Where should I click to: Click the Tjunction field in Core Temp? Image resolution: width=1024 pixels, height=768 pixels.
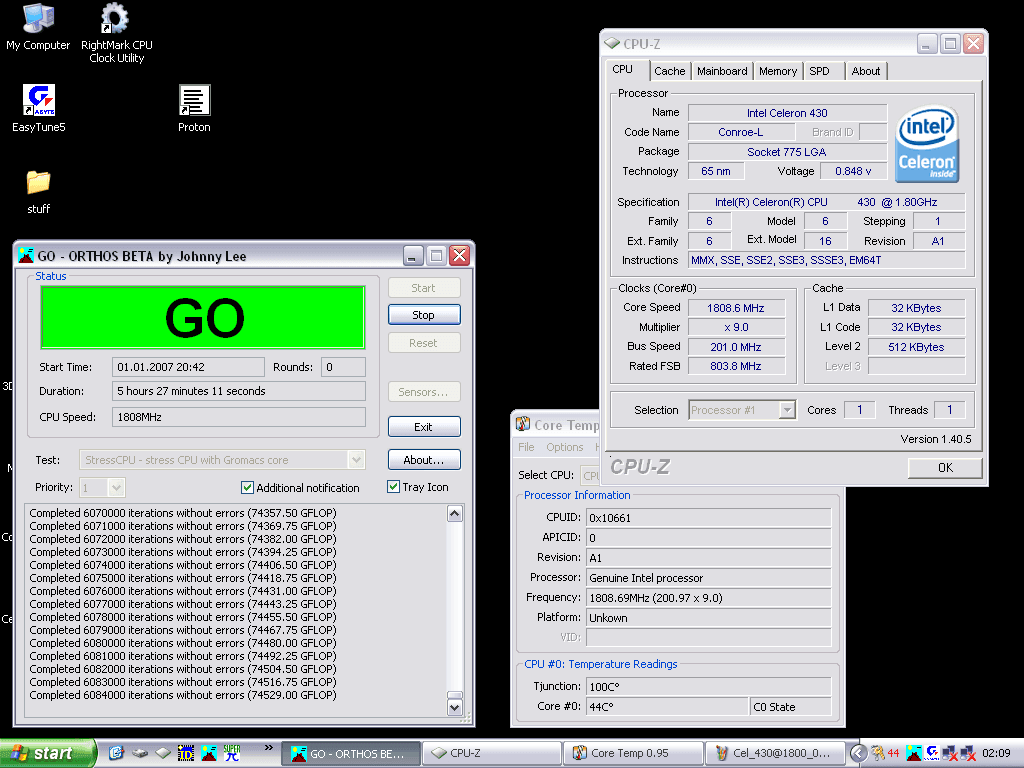pyautogui.click(x=709, y=686)
